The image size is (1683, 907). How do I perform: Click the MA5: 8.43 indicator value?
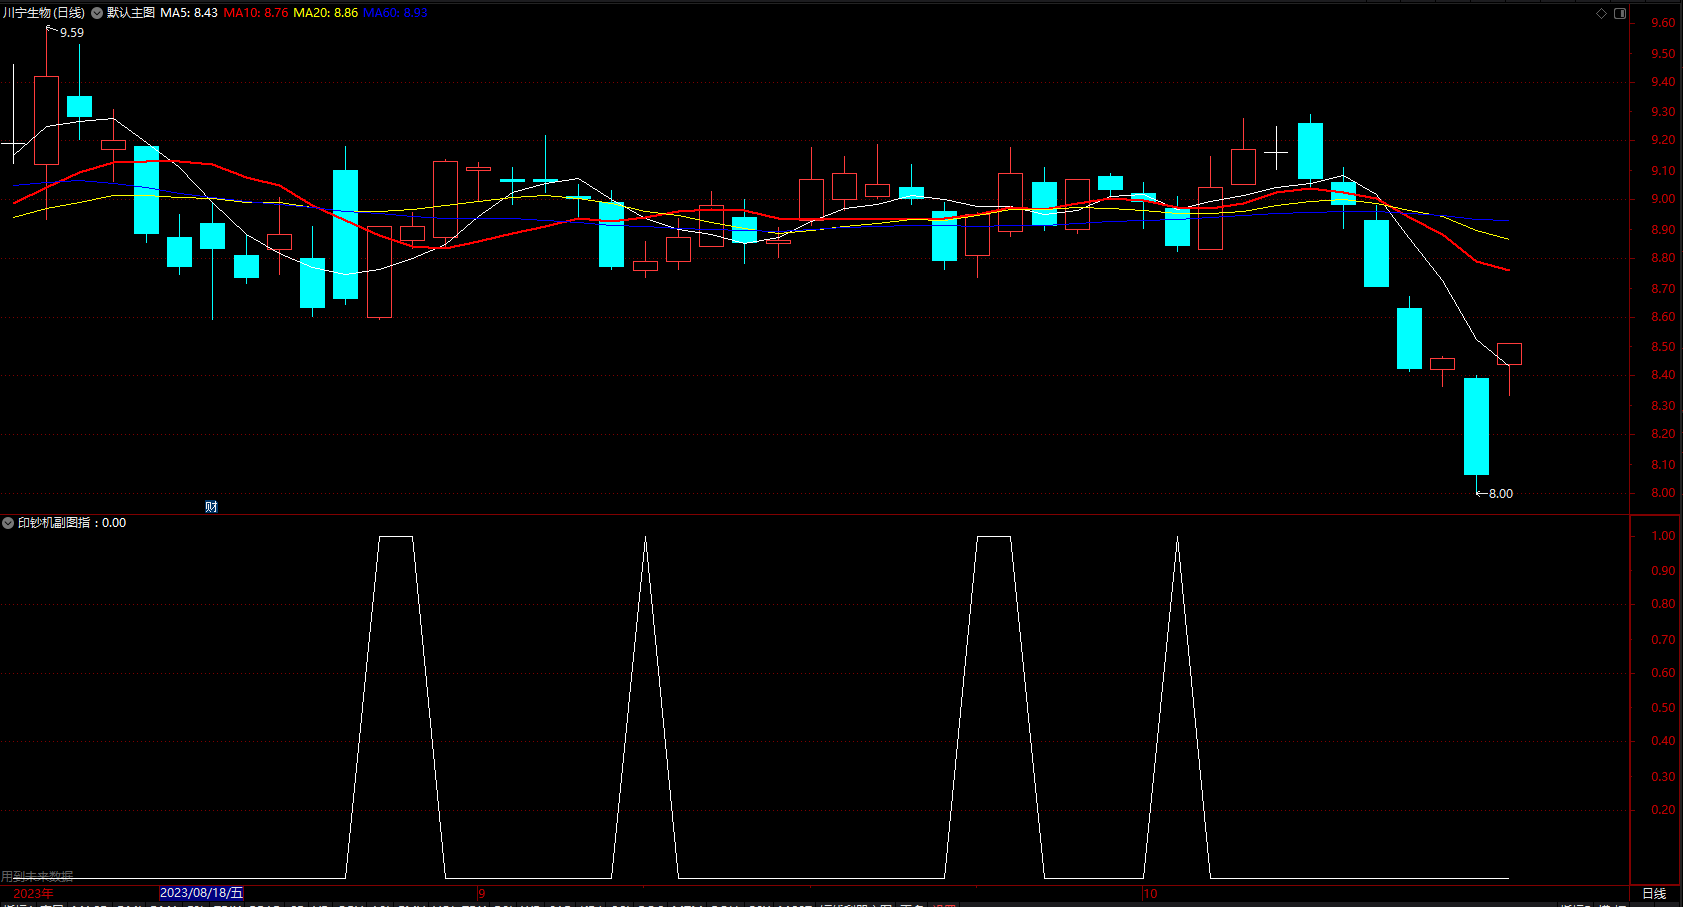(x=189, y=13)
